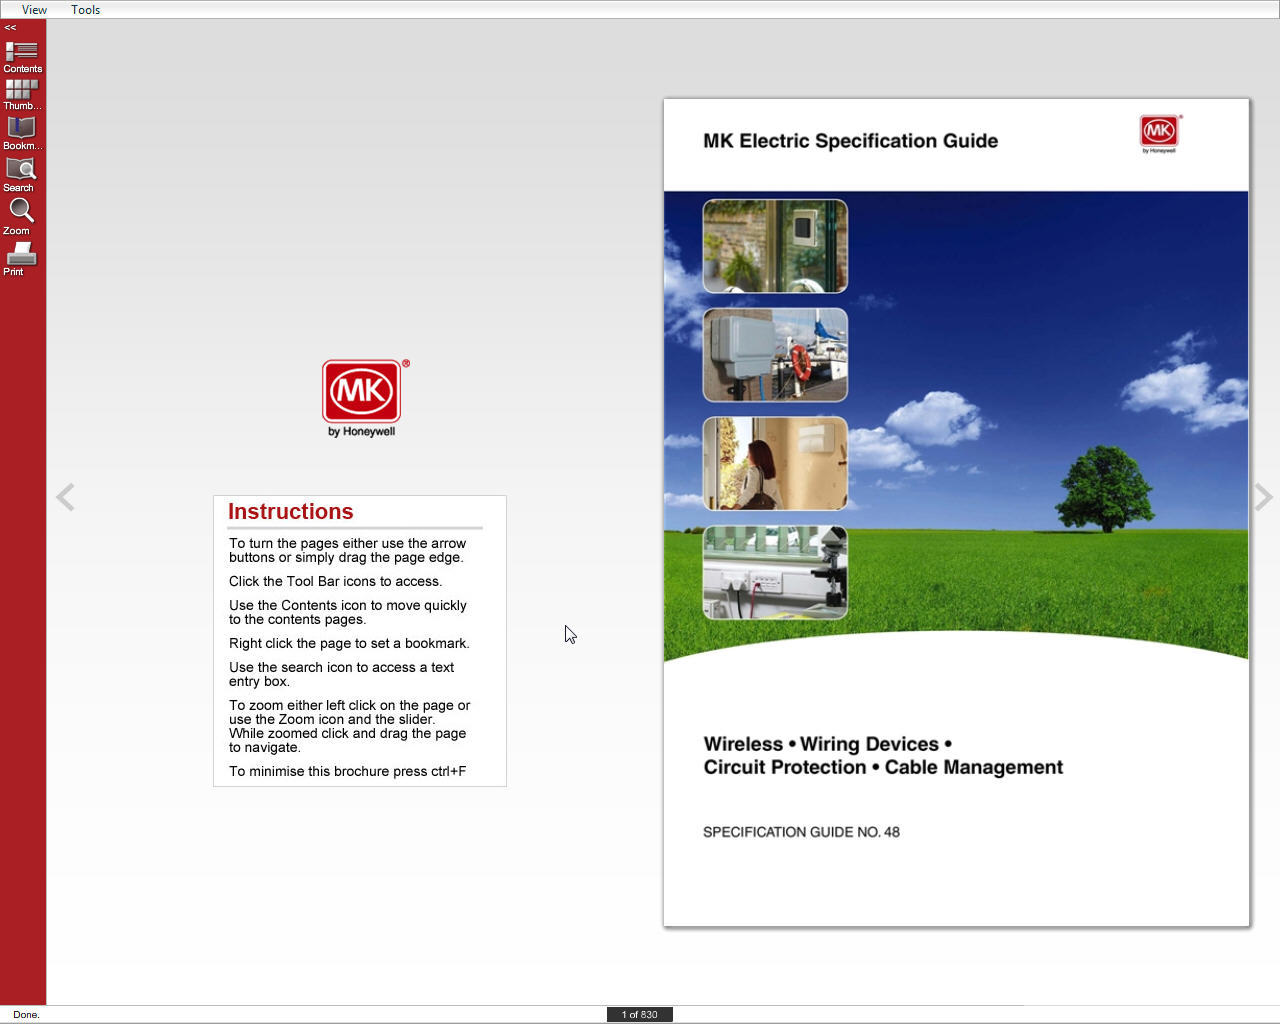The width and height of the screenshot is (1280, 1024).
Task: Click the marina enclosure cover photo
Action: pyautogui.click(x=775, y=355)
